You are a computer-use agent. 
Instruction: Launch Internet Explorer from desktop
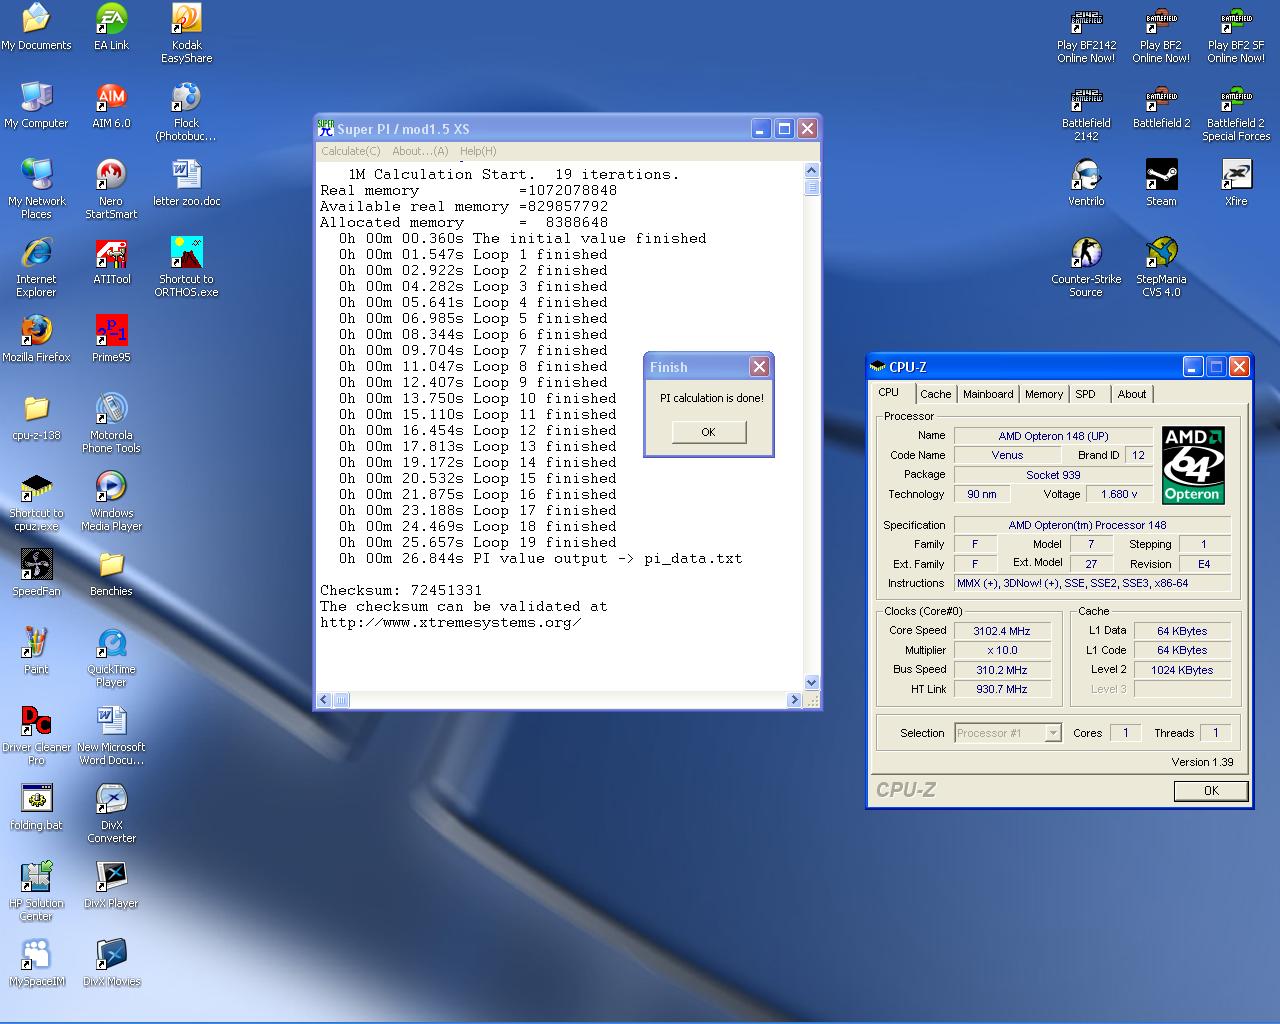(x=36, y=267)
